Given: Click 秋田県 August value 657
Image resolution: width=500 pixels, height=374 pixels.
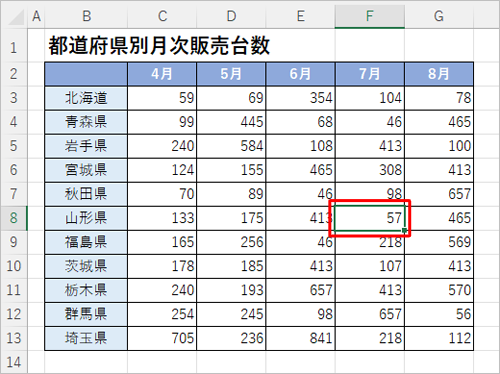Looking at the screenshot, I should [x=439, y=194].
